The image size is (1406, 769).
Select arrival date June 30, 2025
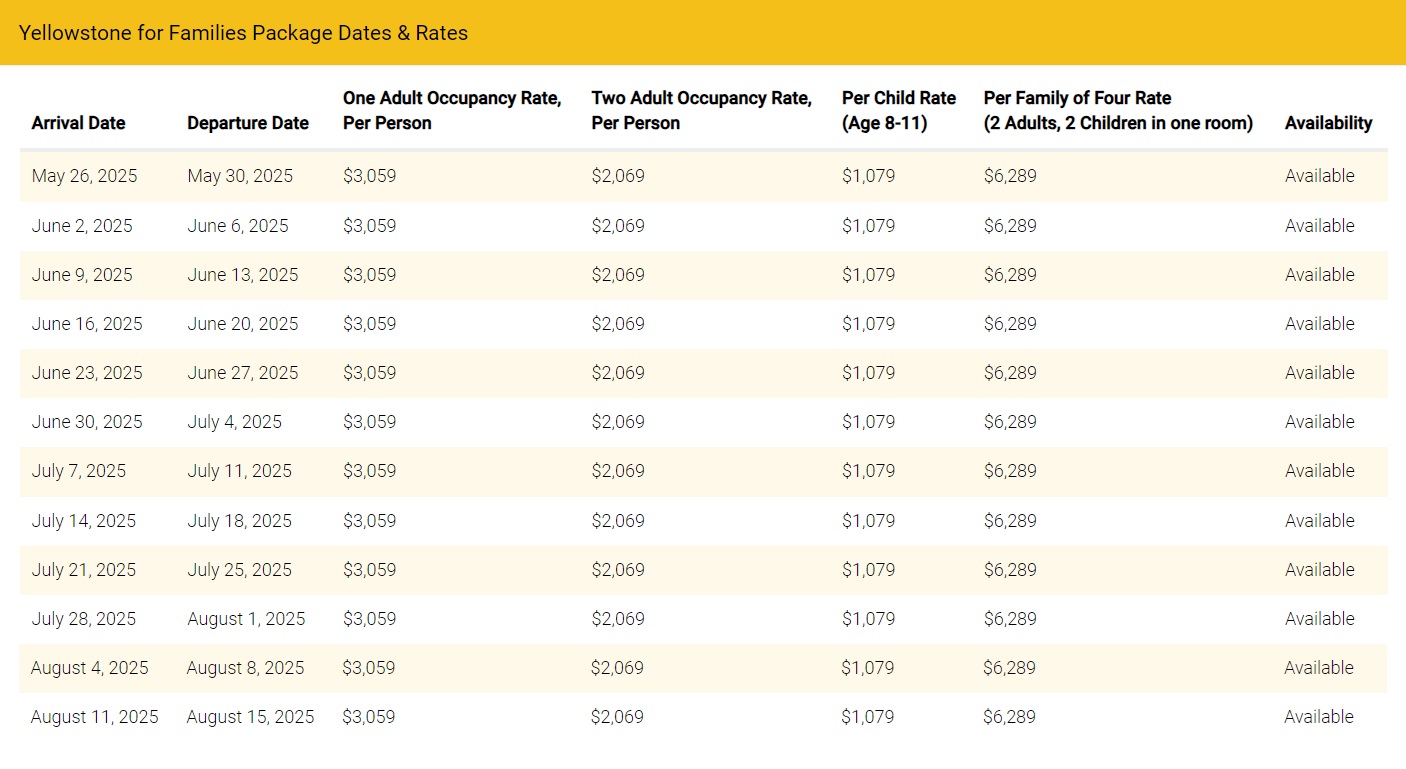[87, 422]
